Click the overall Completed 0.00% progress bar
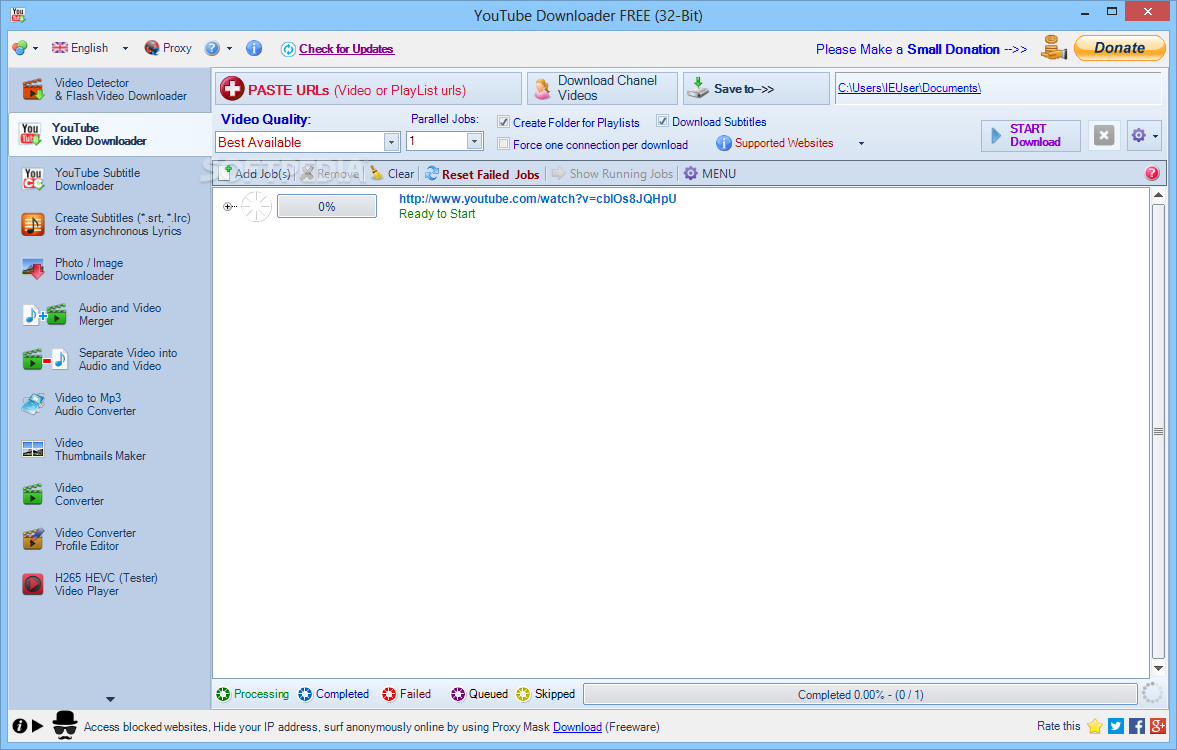Image resolution: width=1177 pixels, height=750 pixels. (x=860, y=694)
